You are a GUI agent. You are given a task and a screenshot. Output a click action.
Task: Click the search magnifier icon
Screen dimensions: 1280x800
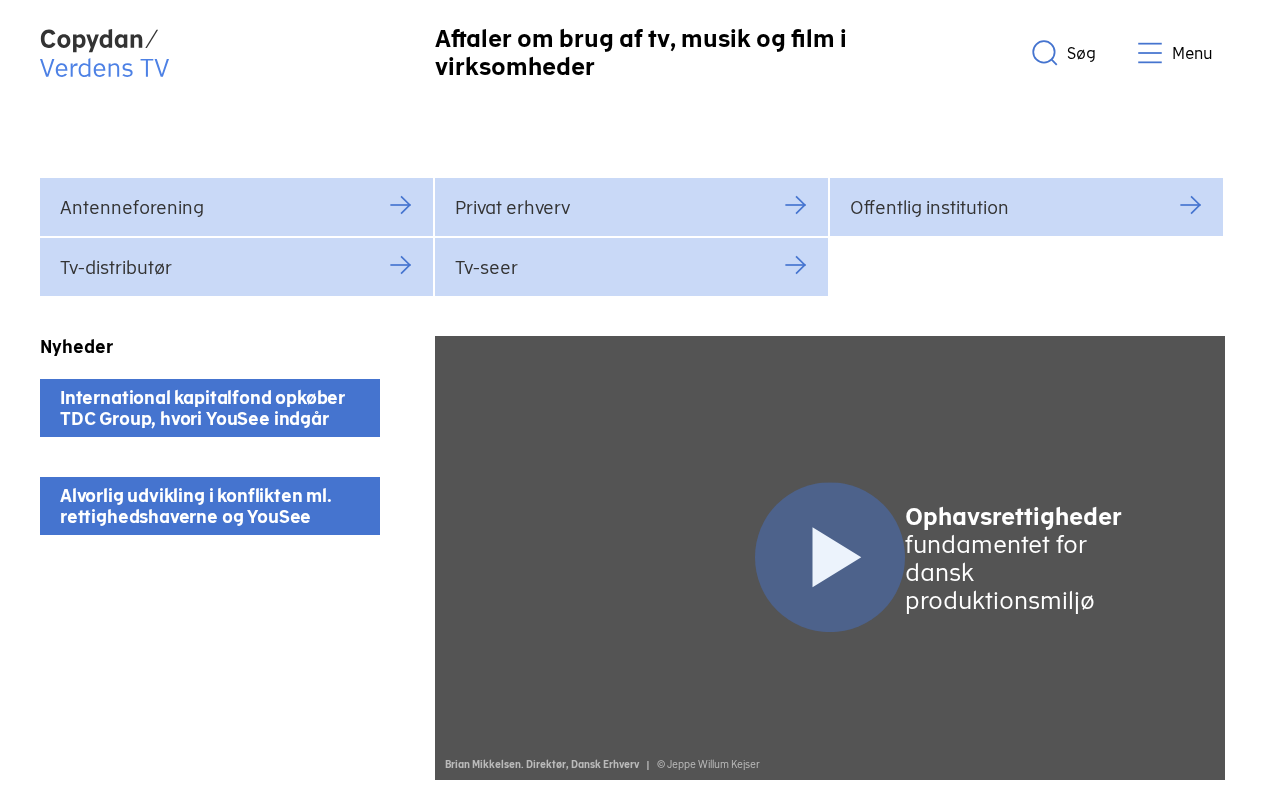pos(1044,53)
